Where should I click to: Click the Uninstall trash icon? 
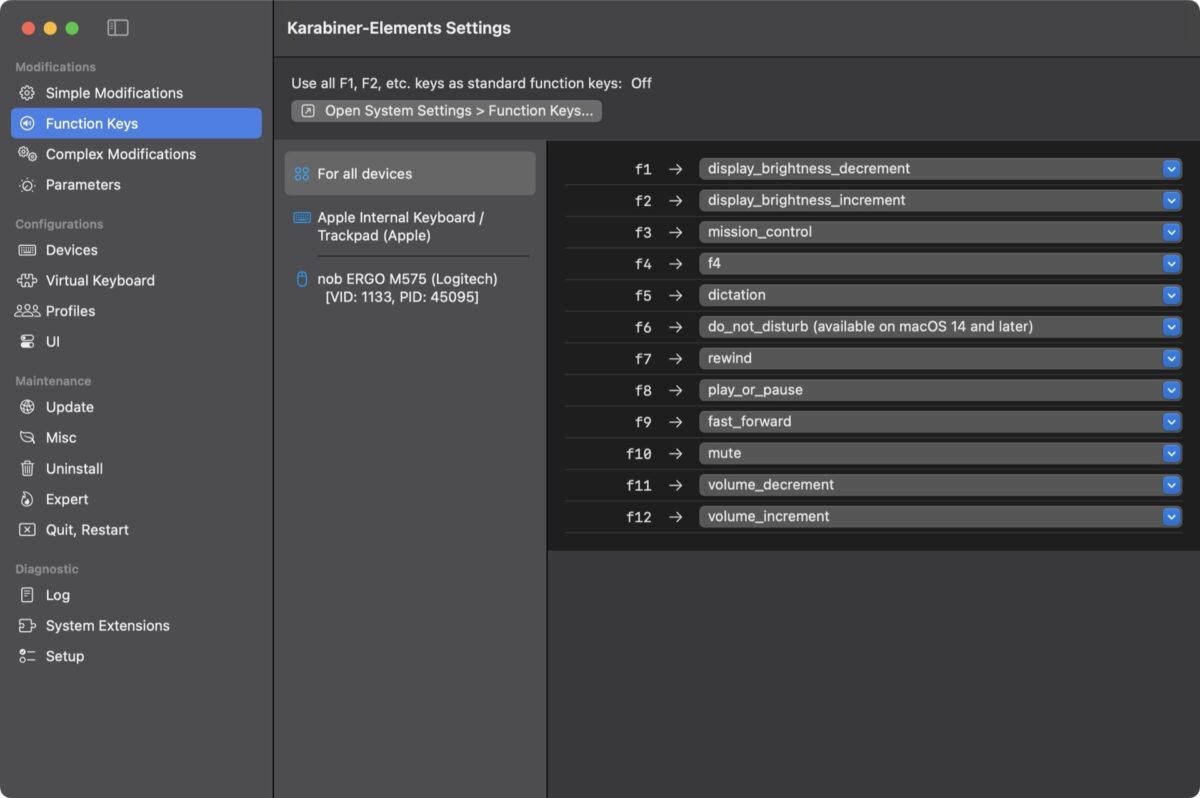(x=27, y=469)
